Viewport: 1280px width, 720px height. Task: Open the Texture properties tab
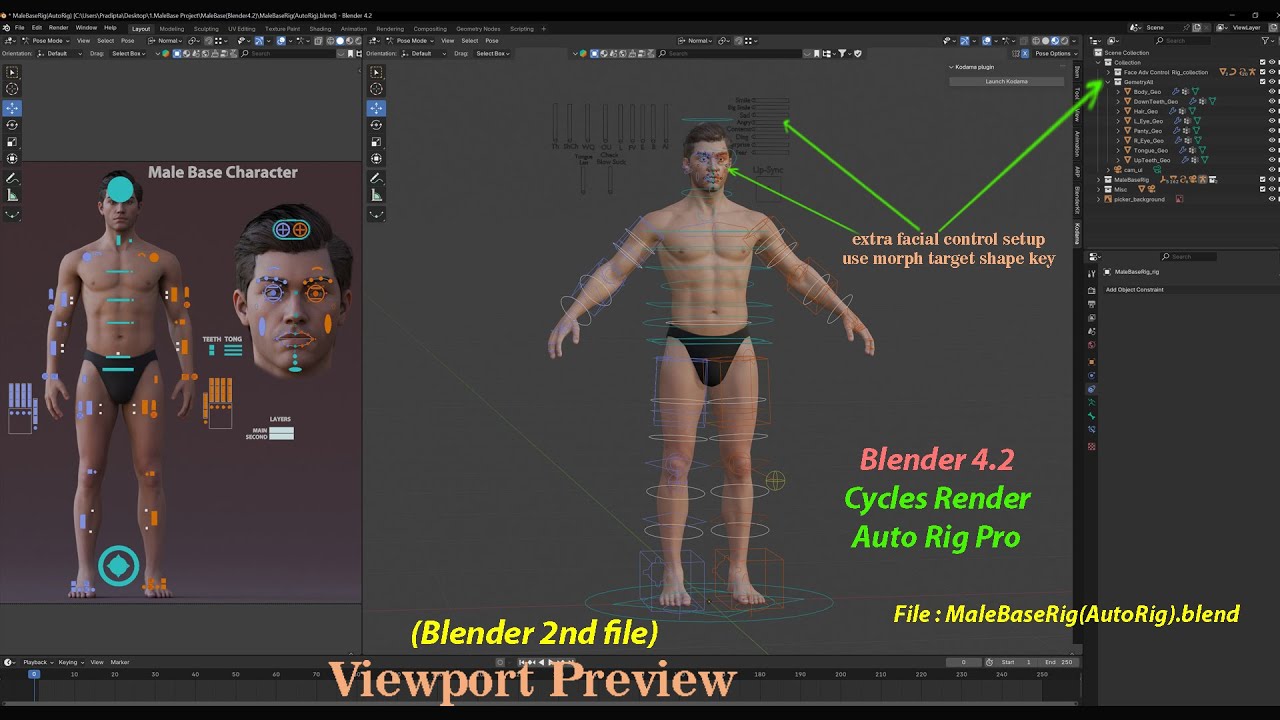[1091, 446]
